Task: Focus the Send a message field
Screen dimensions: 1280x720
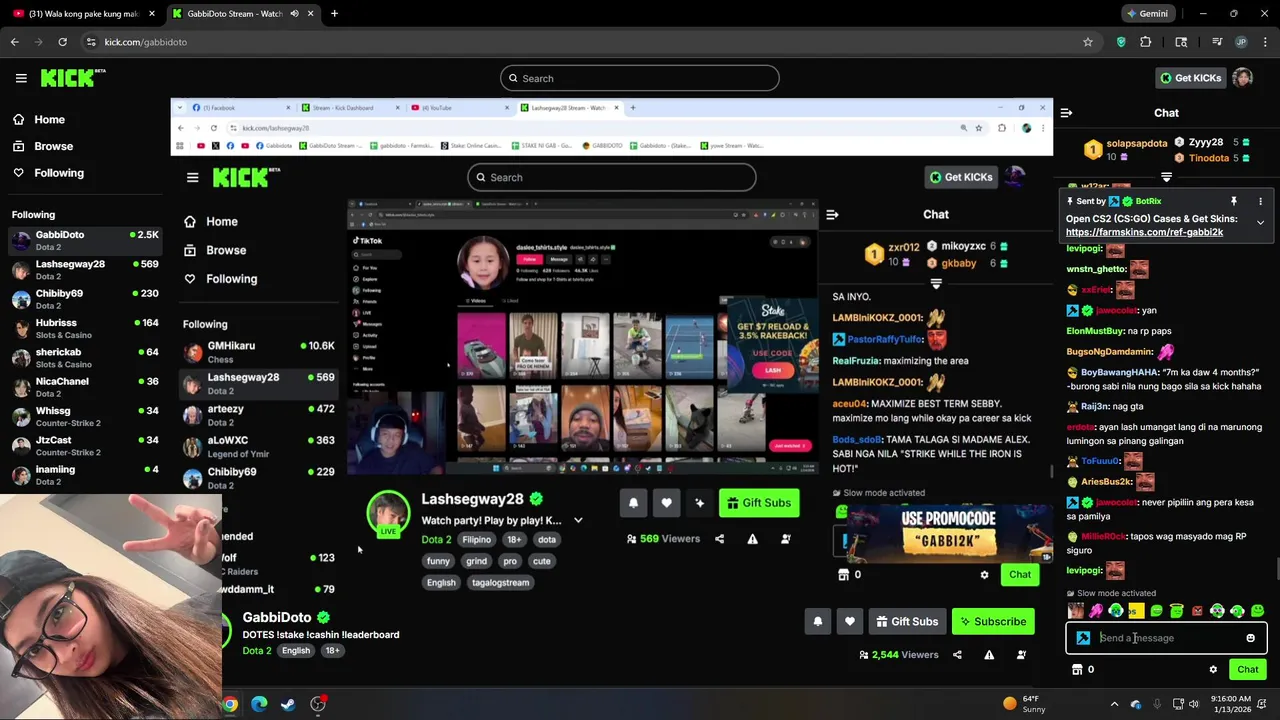Action: click(1166, 638)
